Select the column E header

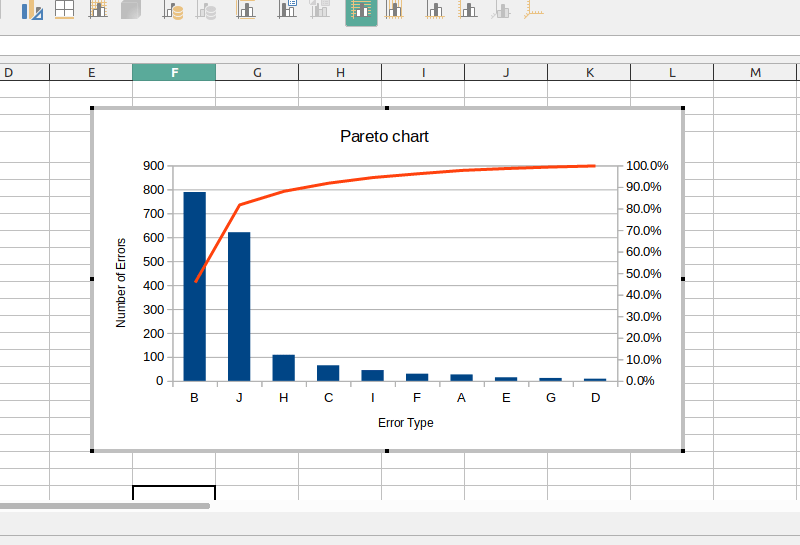(x=91, y=72)
